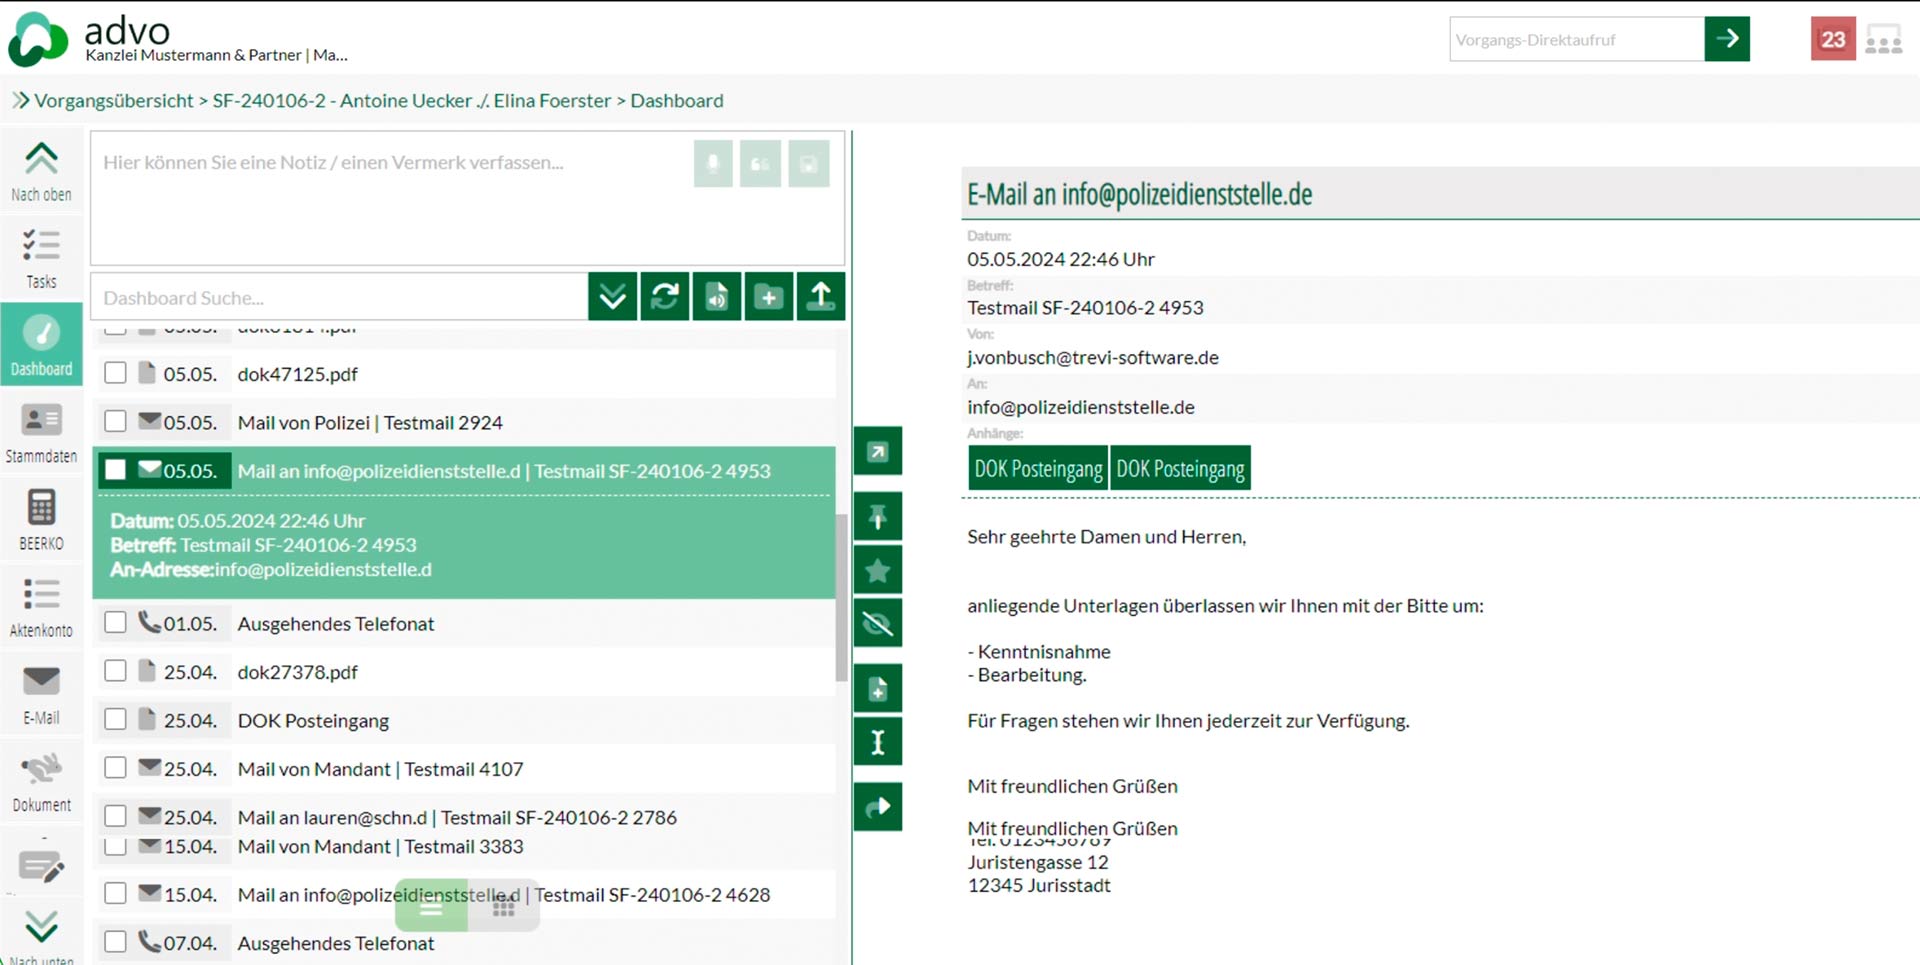1920x965 pixels.
Task: Open first DOK Posteingang attachment button
Action: pyautogui.click(x=1037, y=469)
